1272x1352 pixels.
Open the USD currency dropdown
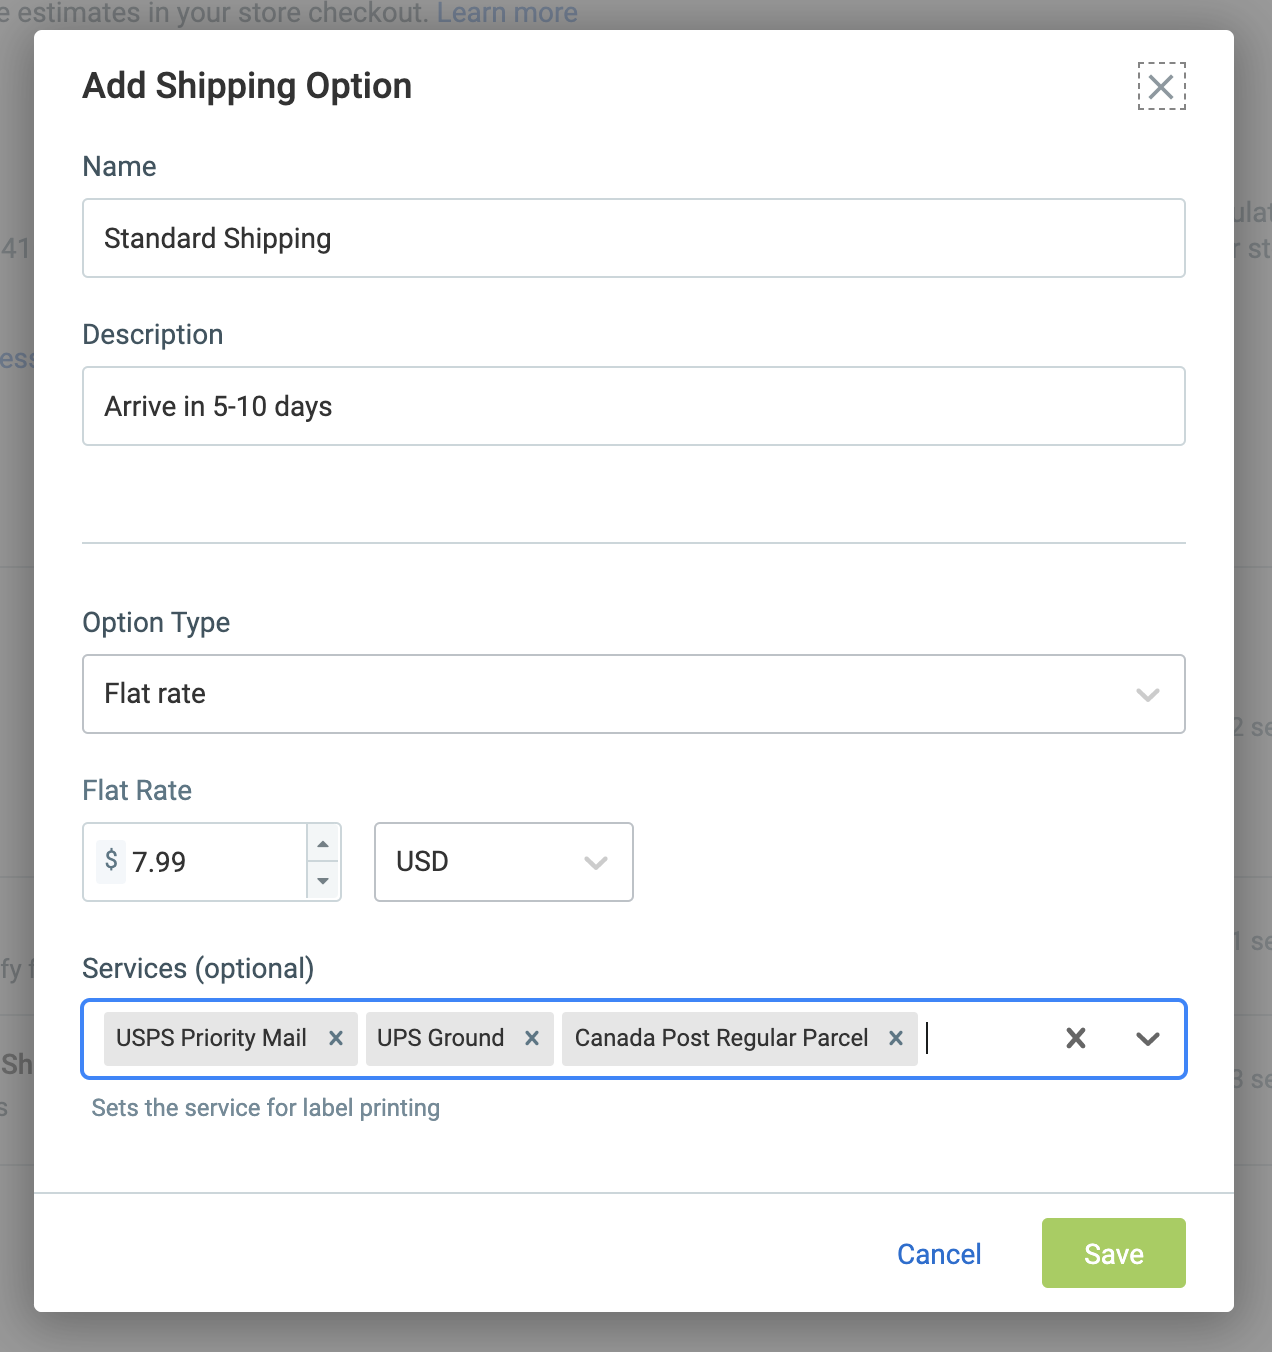[504, 862]
